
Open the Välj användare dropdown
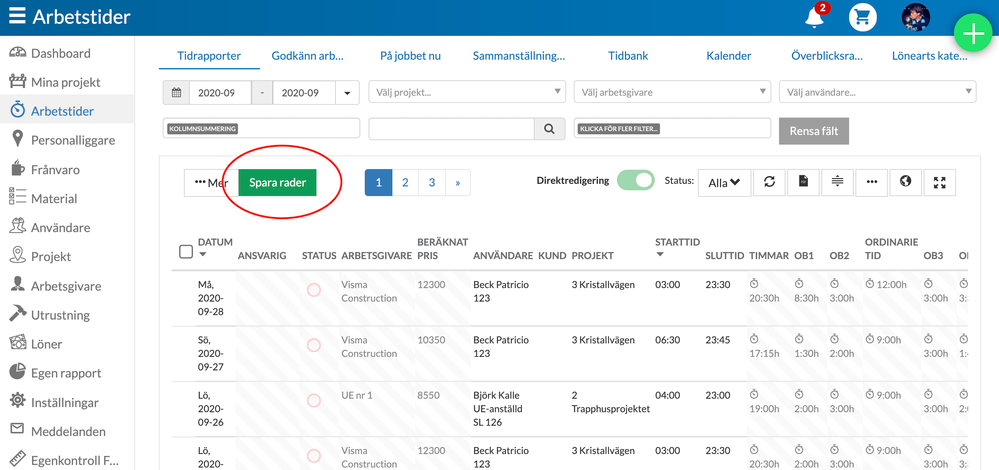878,92
